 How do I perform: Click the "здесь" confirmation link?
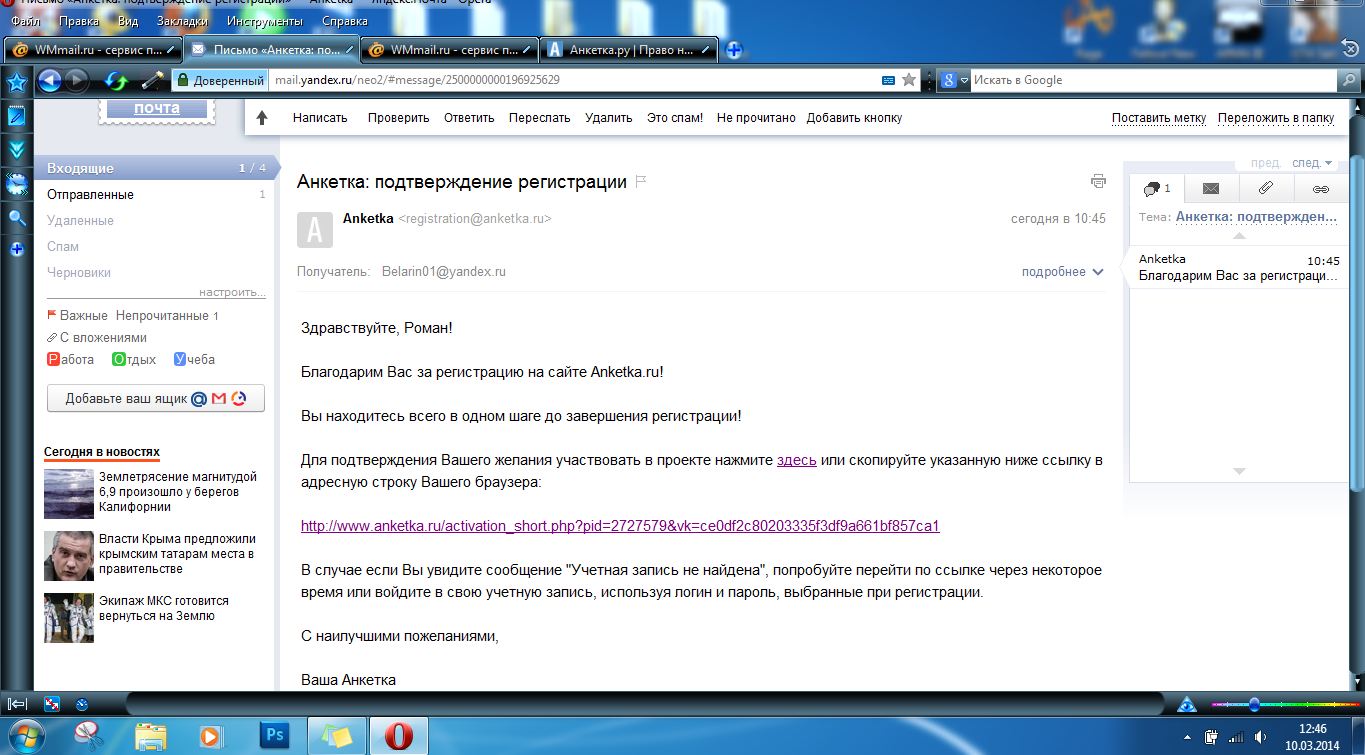click(797, 460)
